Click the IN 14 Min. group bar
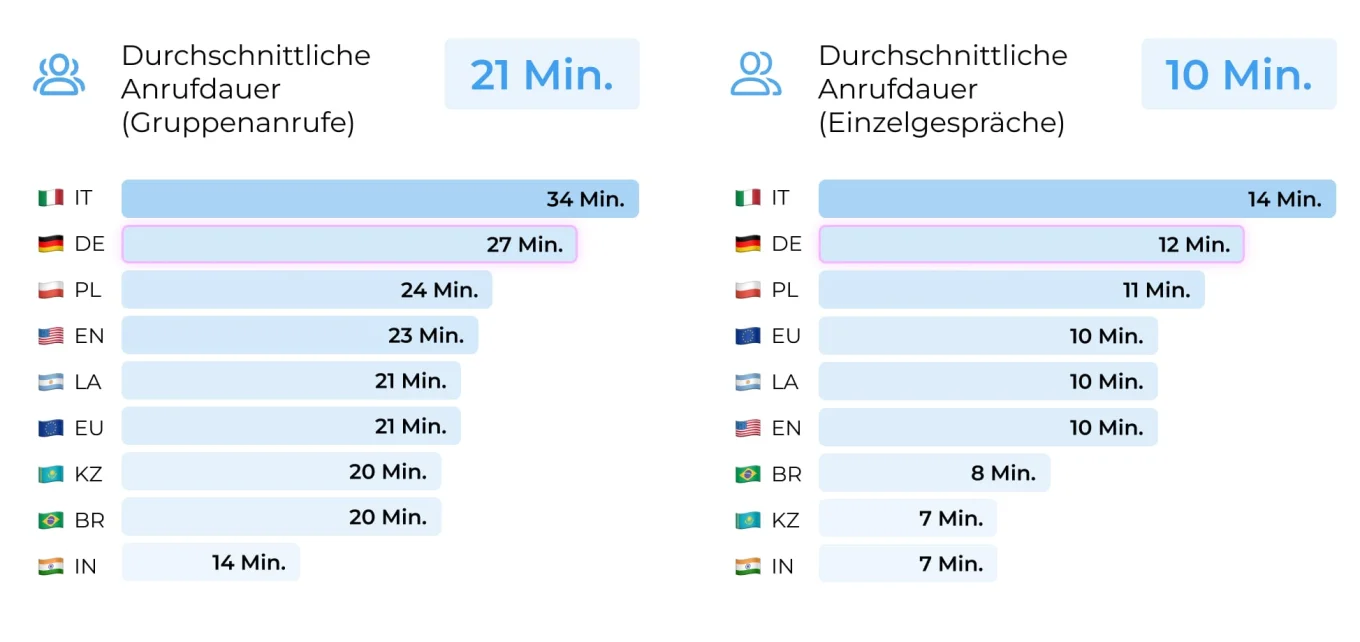The height and width of the screenshot is (642, 1360). coord(211,562)
